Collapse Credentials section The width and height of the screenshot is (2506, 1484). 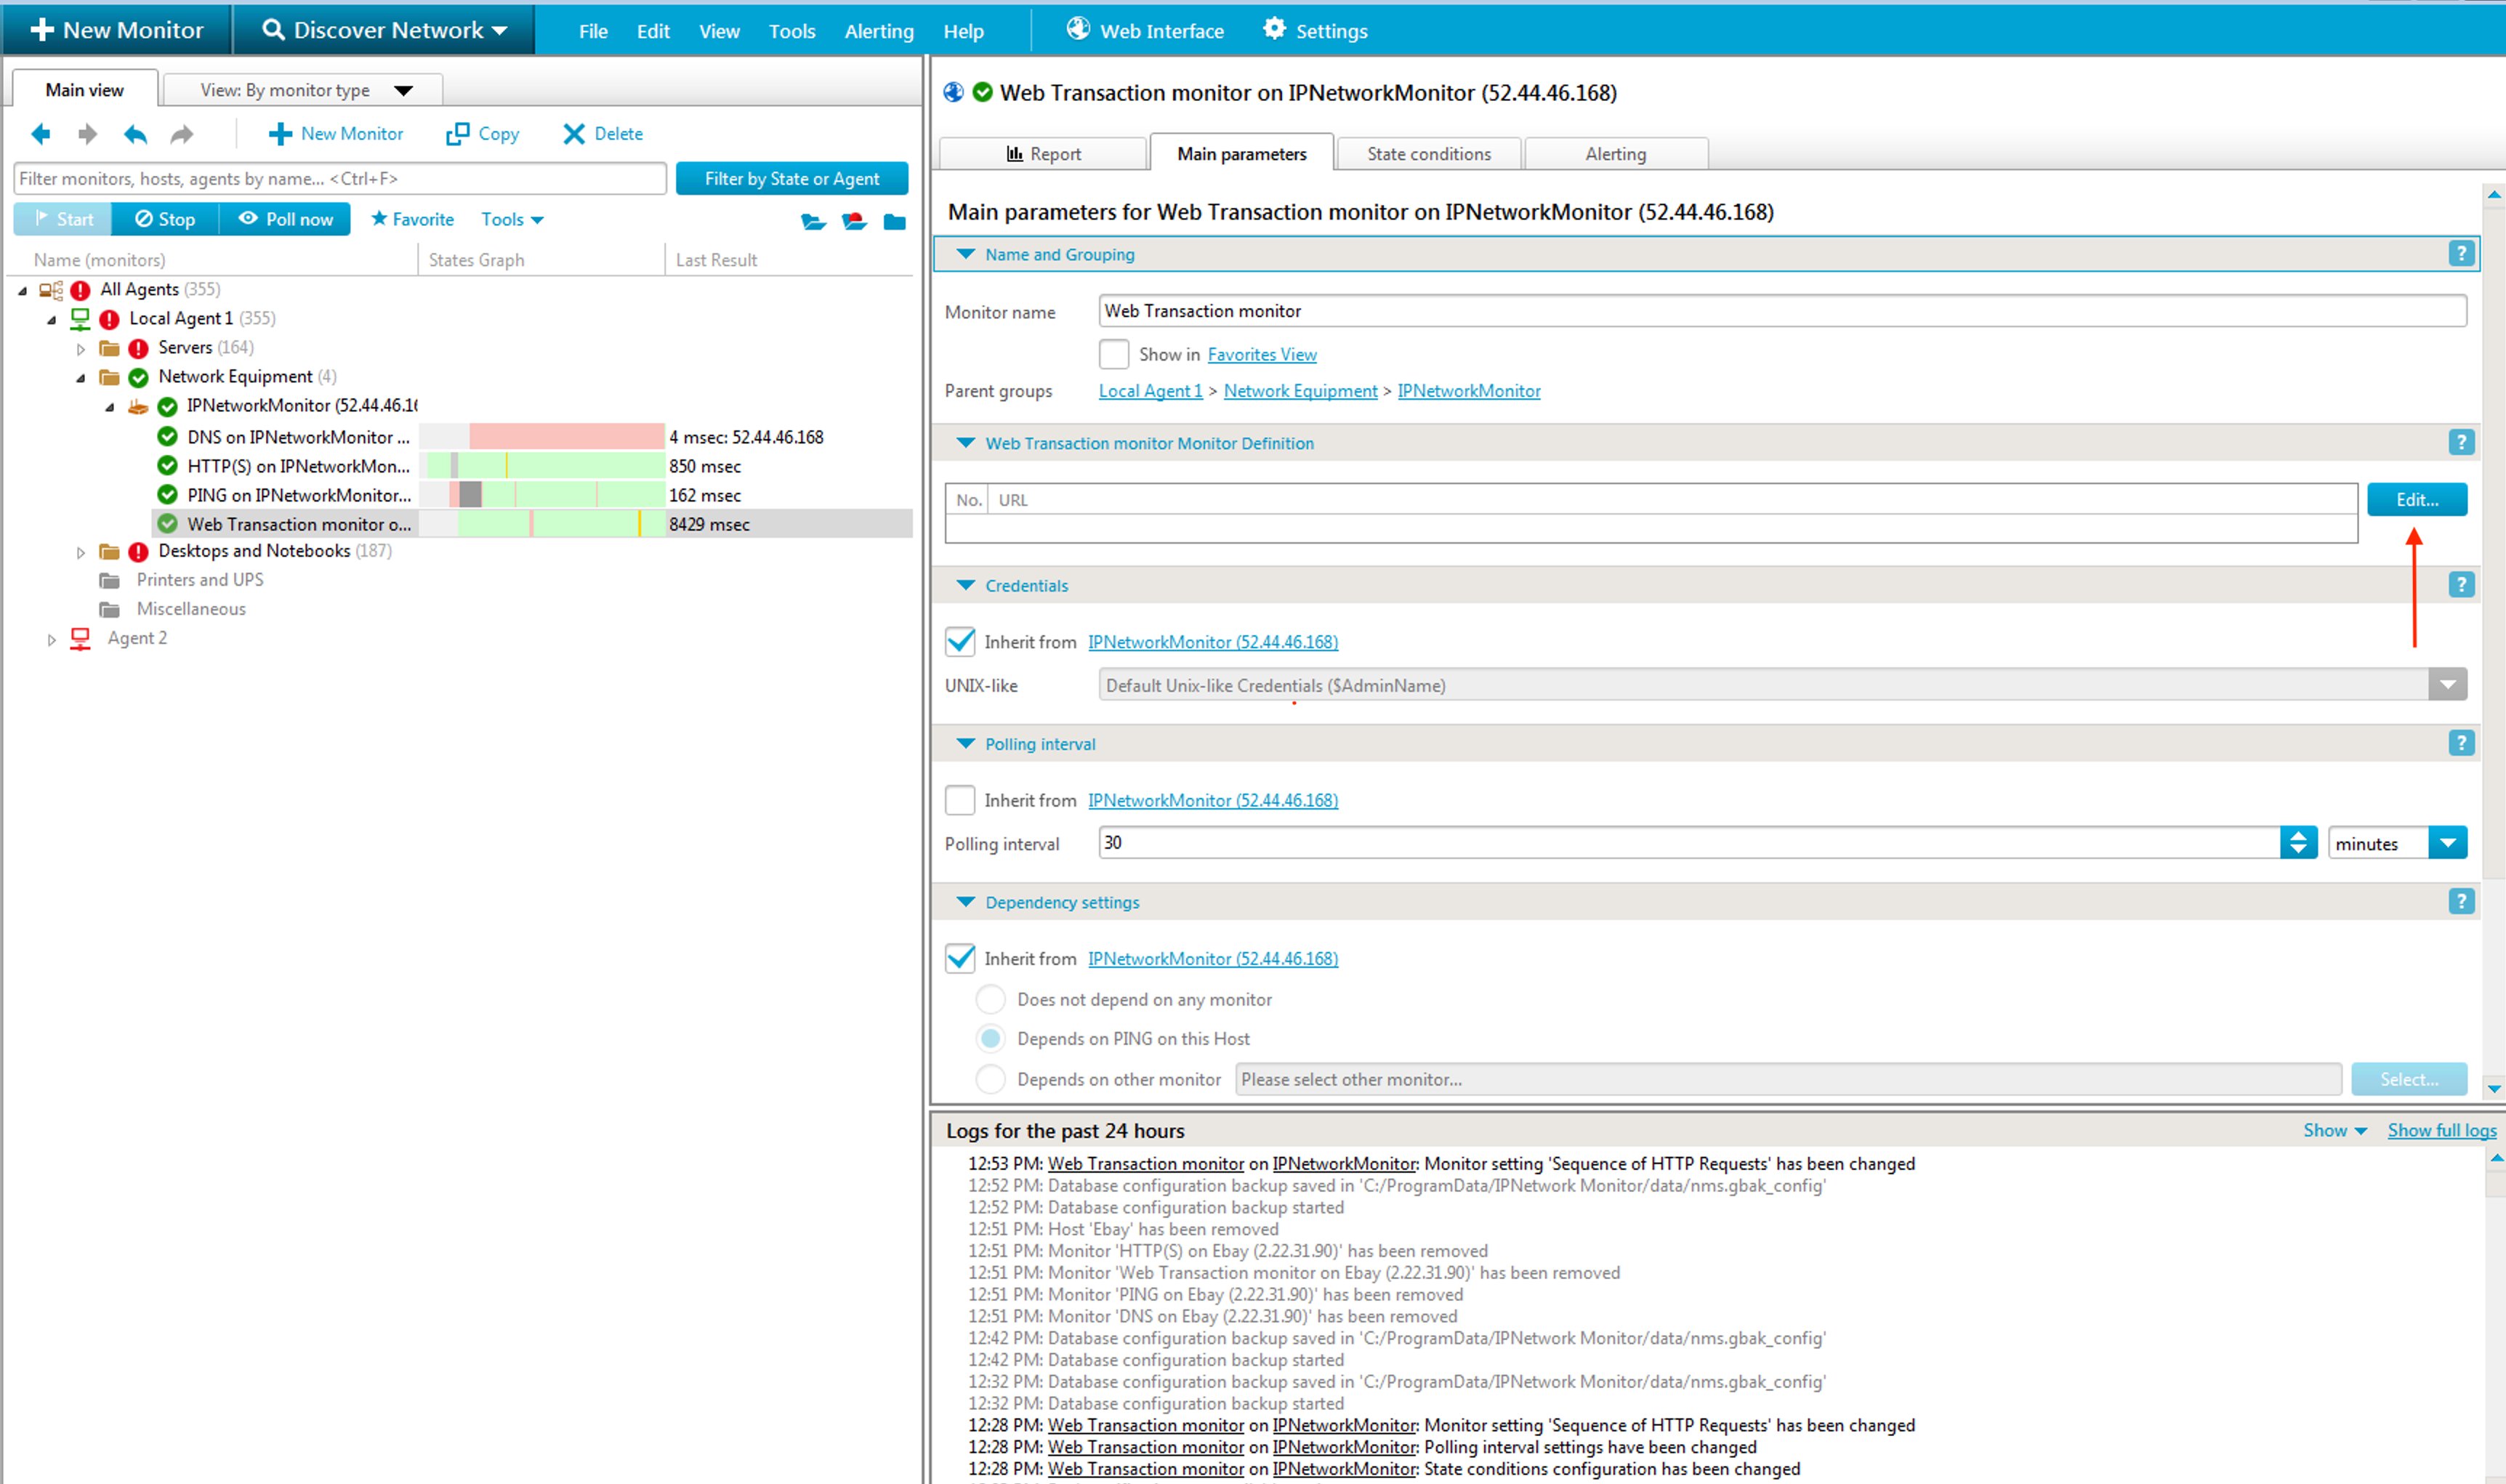965,585
